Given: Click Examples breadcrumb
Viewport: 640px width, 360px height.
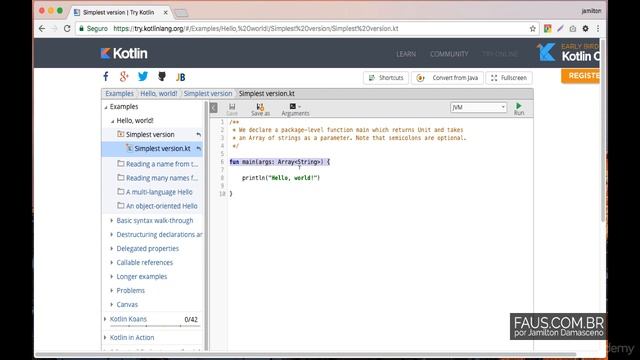Looking at the screenshot, I should [x=119, y=93].
